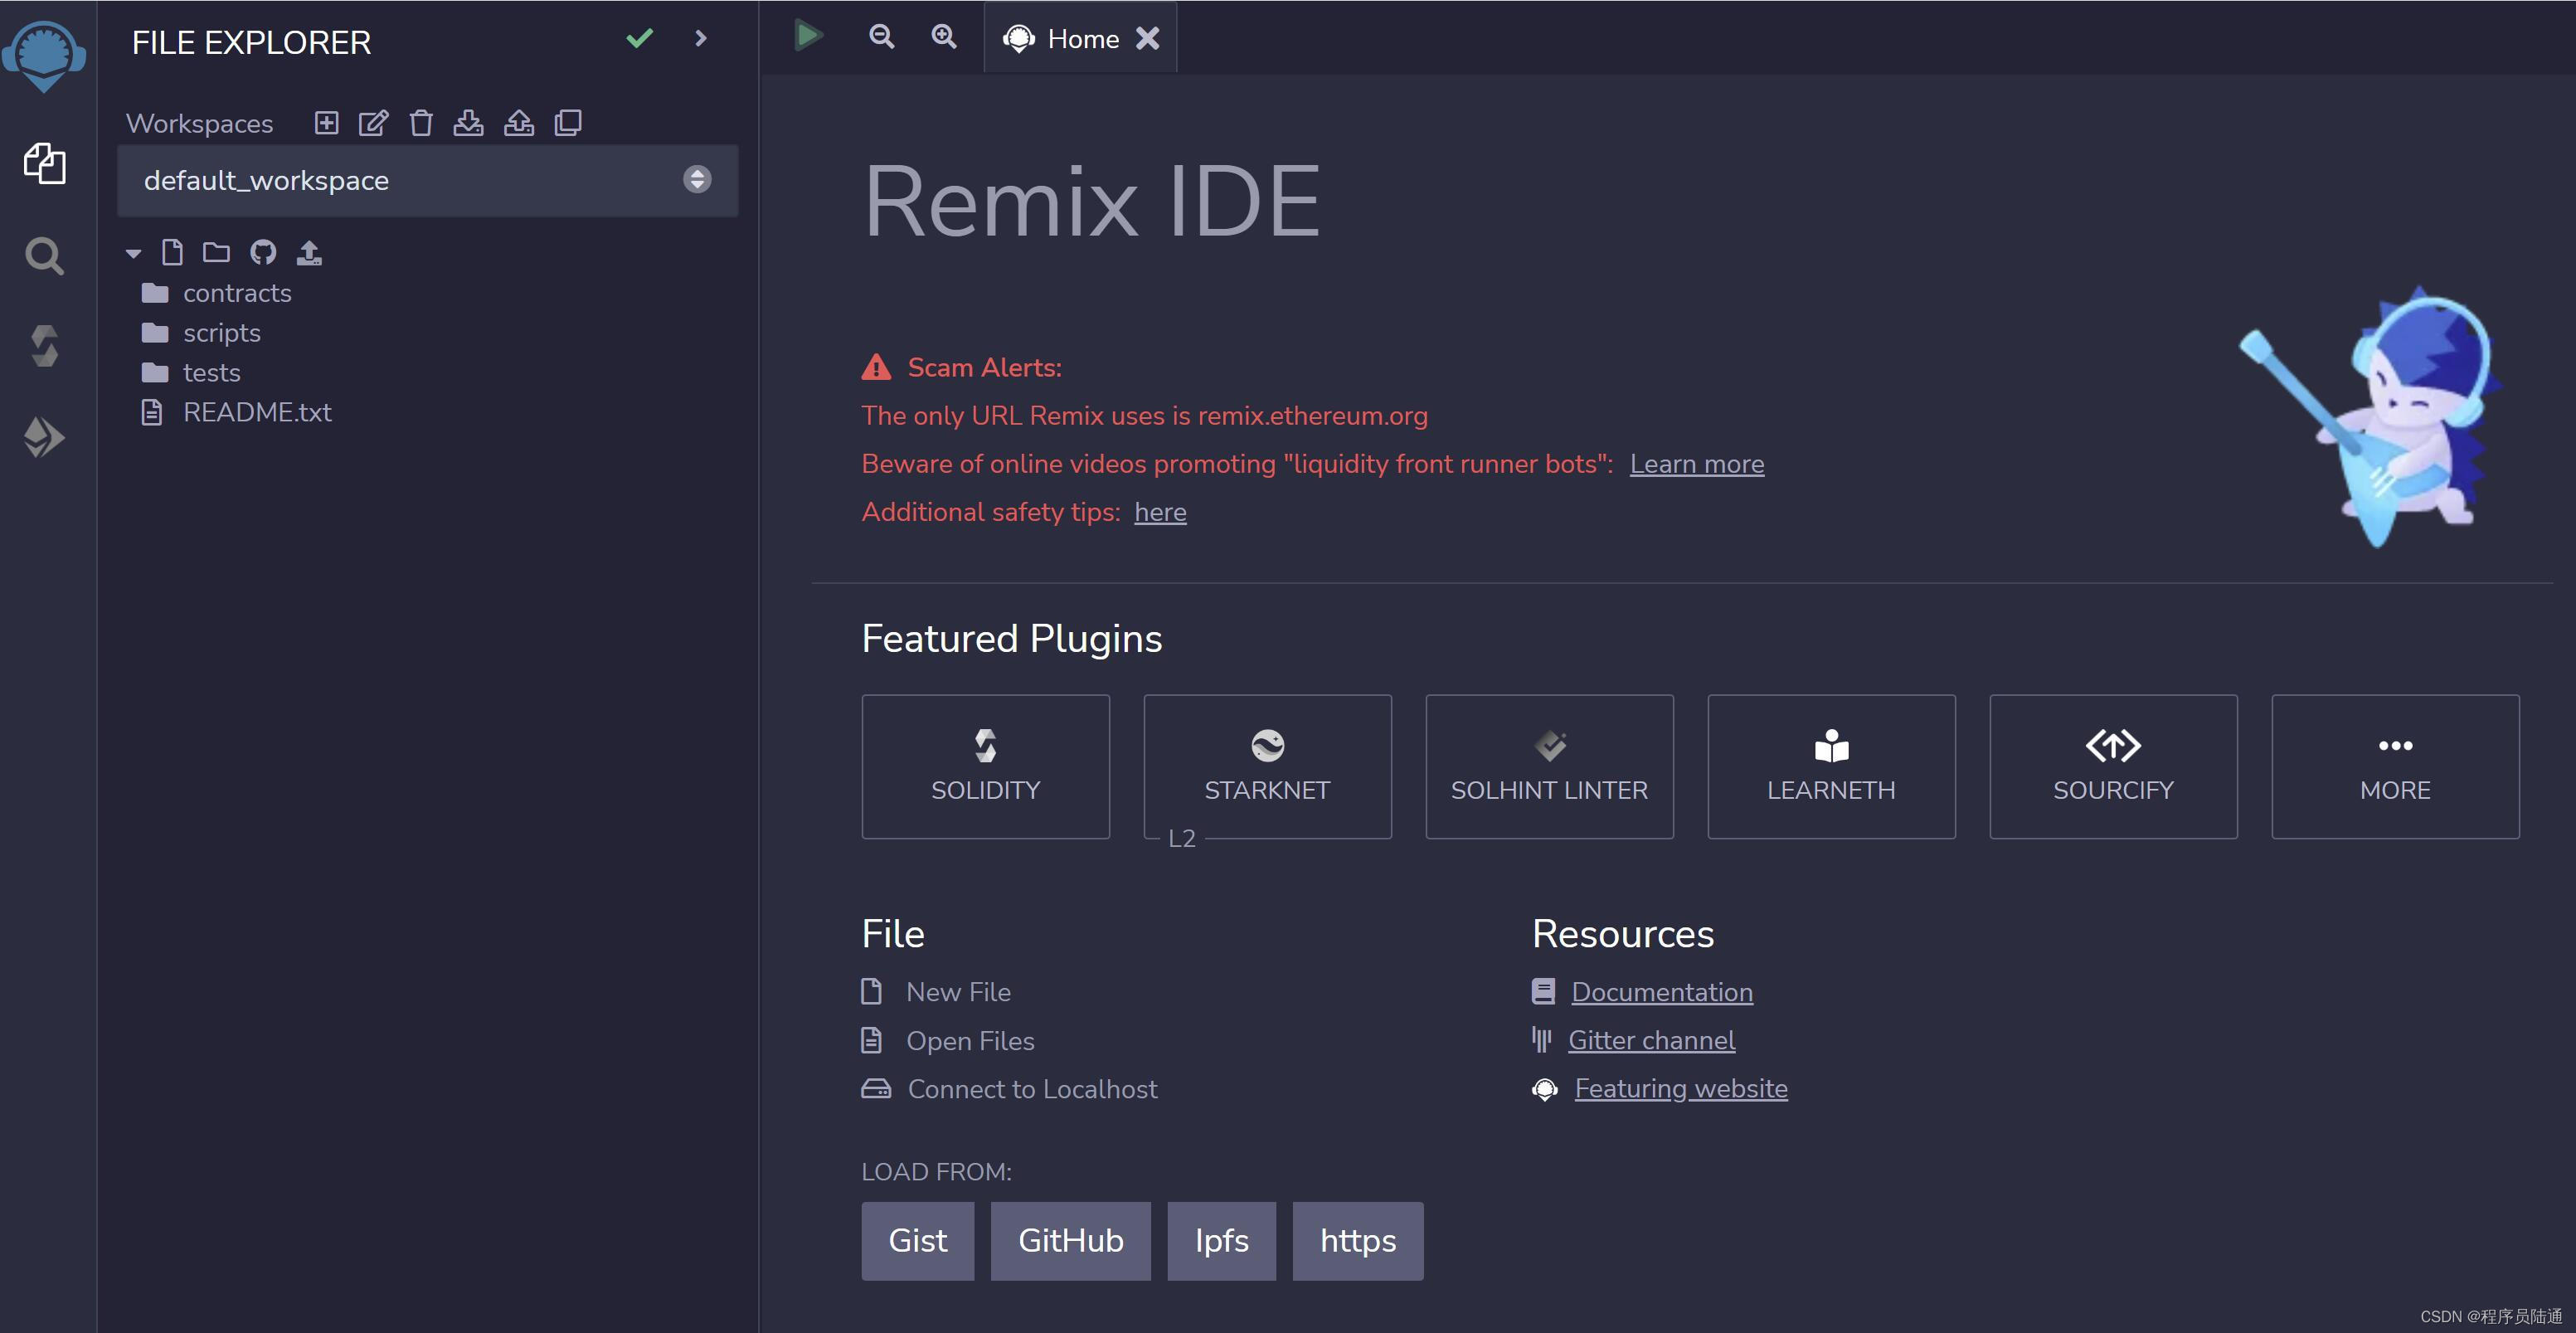Viewport: 2576px width, 1333px height.
Task: Open README.txt file
Action: [256, 410]
